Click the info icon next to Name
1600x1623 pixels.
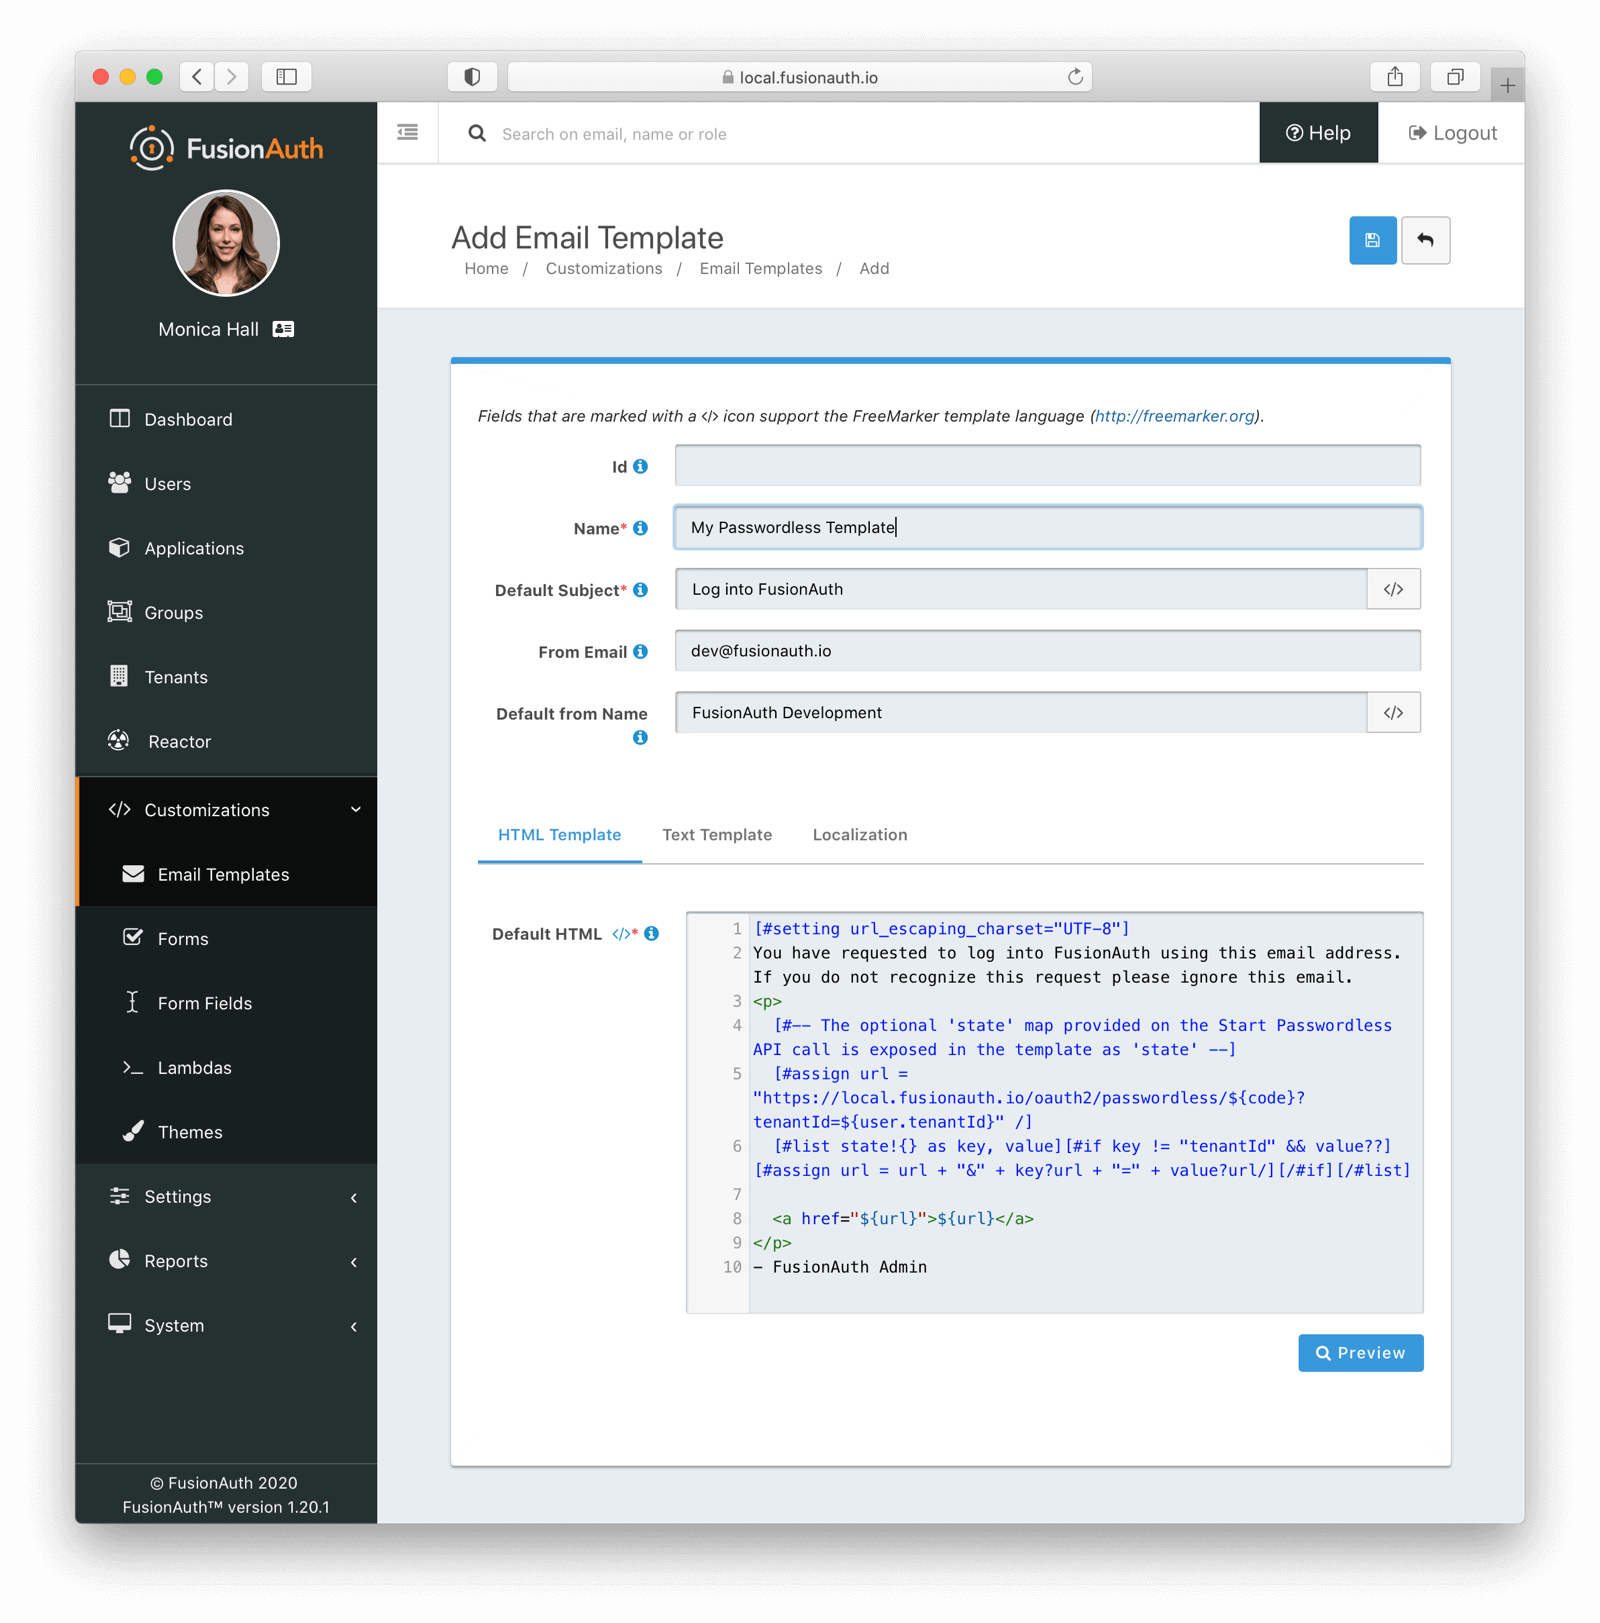[x=641, y=528]
